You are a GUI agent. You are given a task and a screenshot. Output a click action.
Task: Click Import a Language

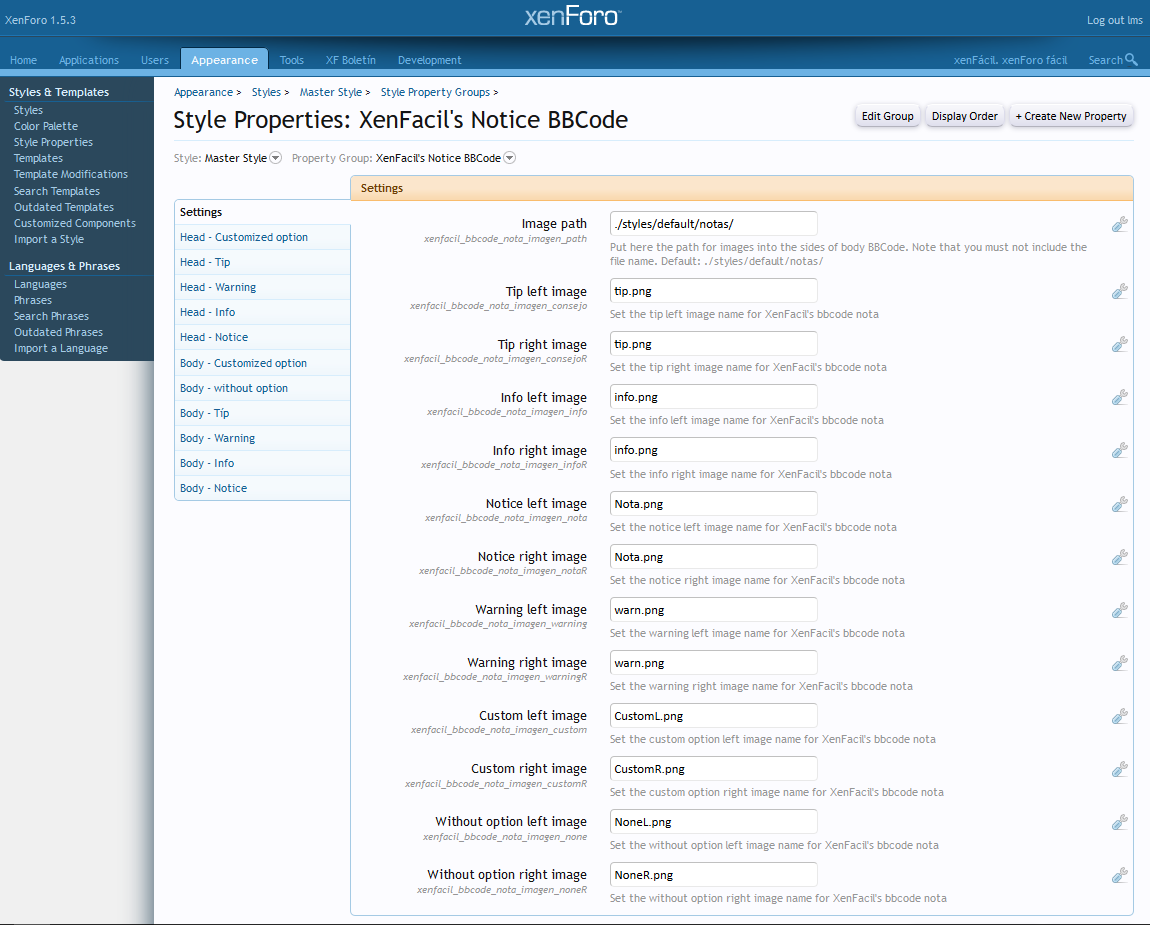61,348
